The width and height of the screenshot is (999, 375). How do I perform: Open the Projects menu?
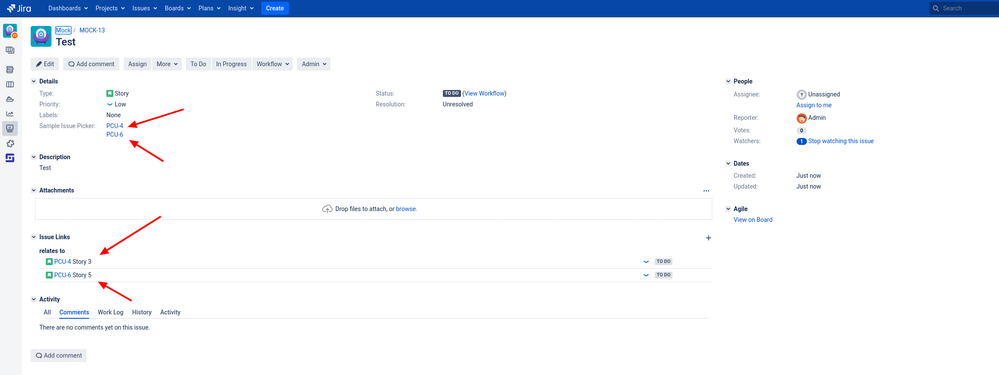(110, 8)
